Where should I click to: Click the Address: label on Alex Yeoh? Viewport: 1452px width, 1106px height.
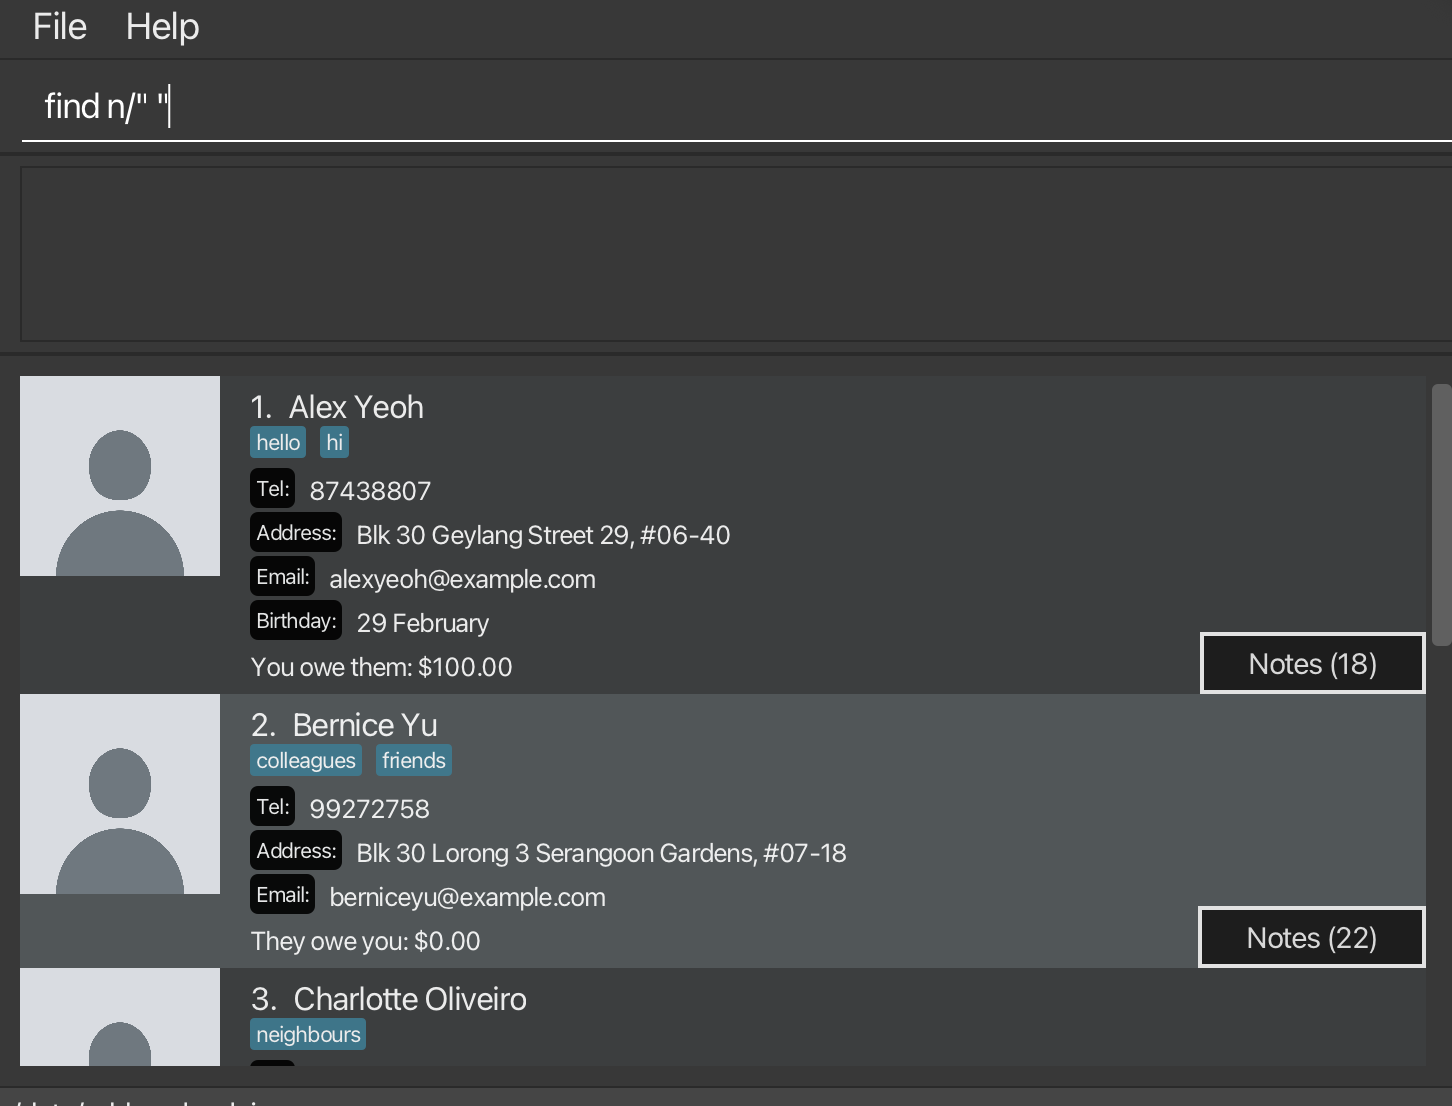(296, 533)
